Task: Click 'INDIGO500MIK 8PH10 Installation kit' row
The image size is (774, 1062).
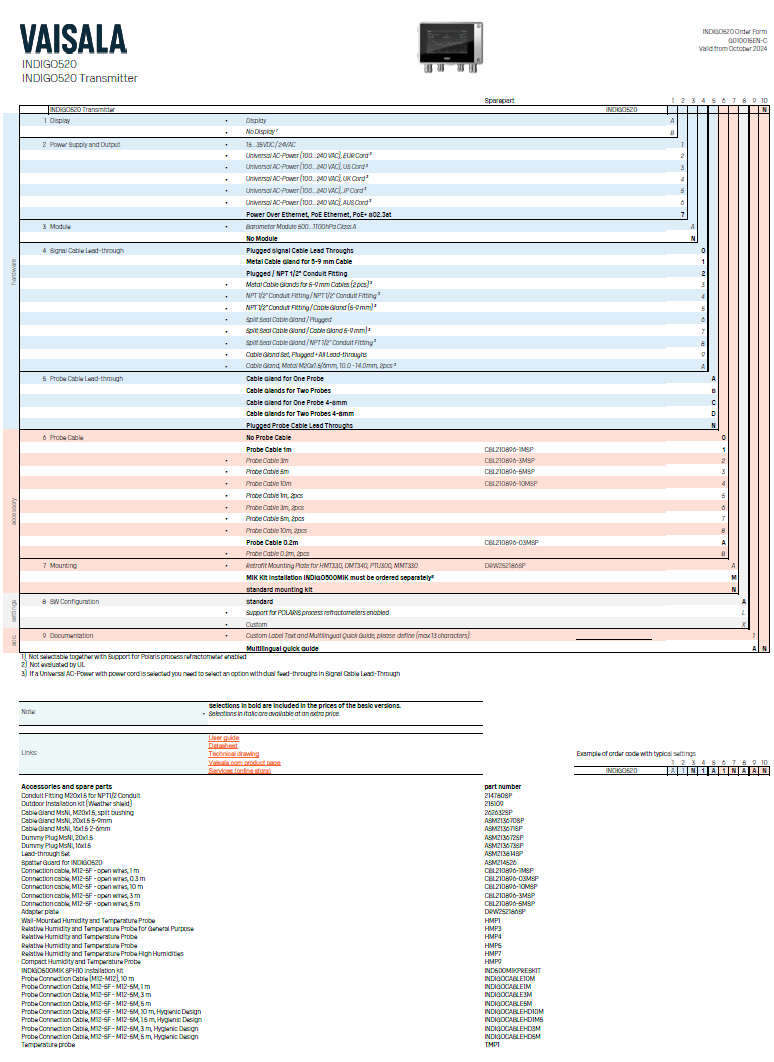Action: 72,971
